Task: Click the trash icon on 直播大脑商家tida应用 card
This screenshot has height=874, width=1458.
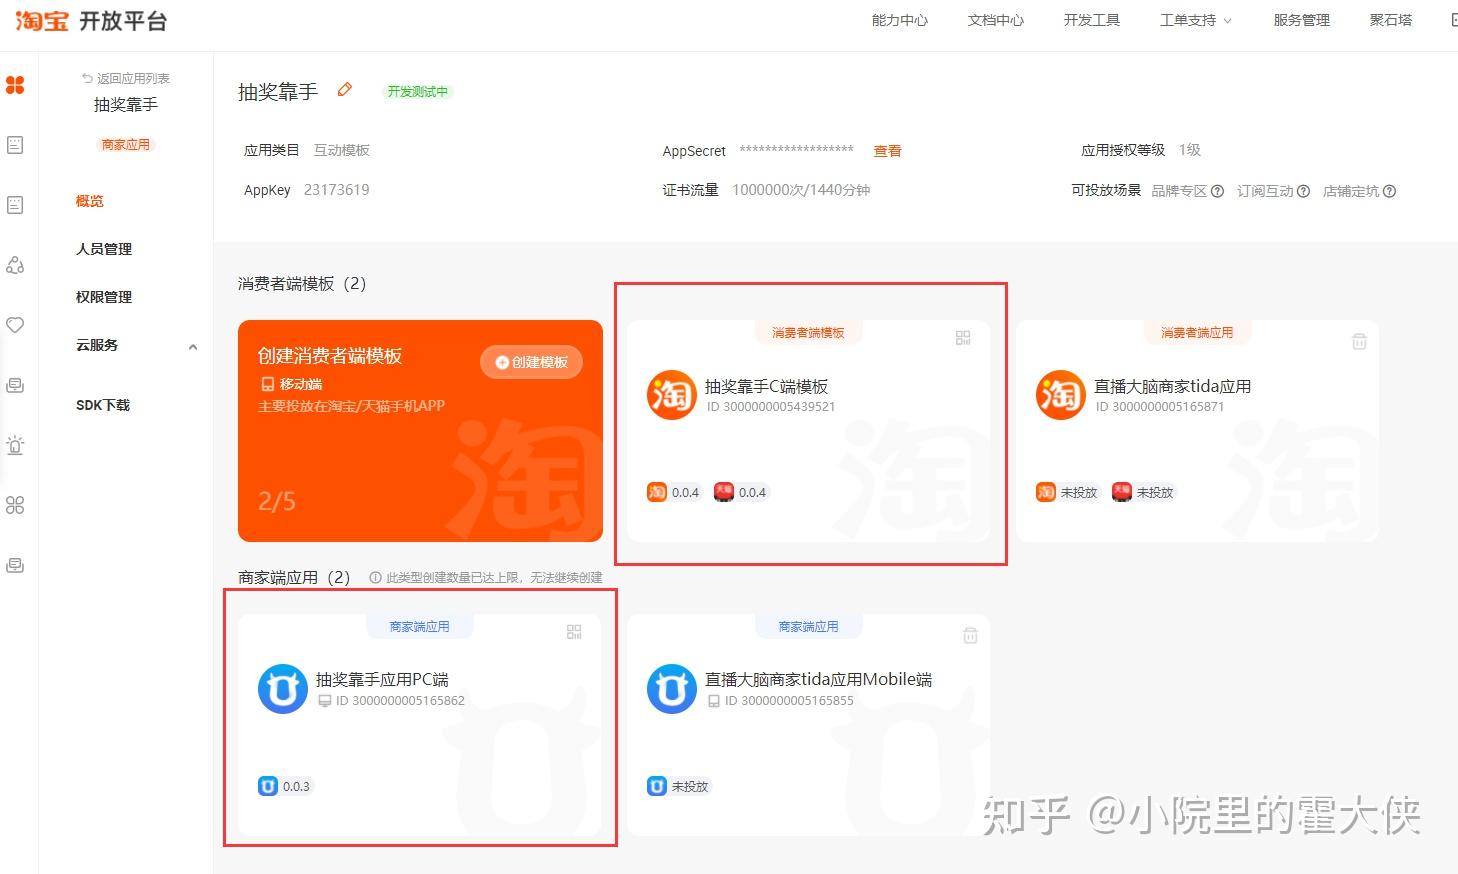Action: pyautogui.click(x=1358, y=340)
